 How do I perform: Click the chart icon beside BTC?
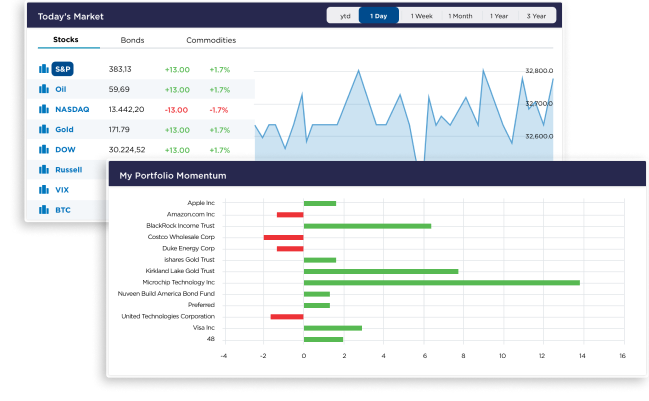point(43,210)
